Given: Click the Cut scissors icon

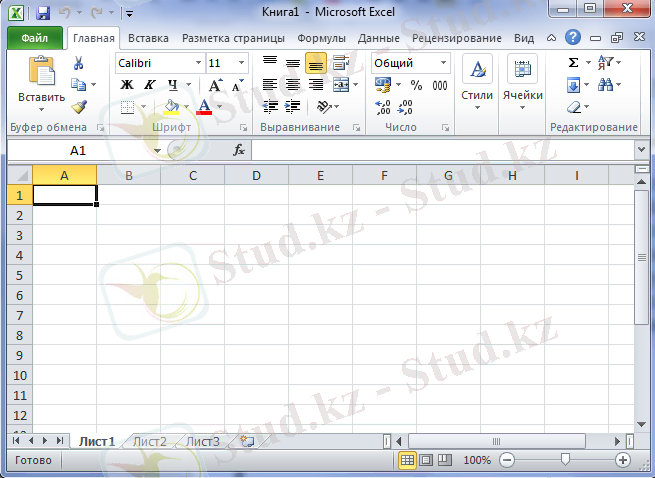Looking at the screenshot, I should pyautogui.click(x=79, y=63).
